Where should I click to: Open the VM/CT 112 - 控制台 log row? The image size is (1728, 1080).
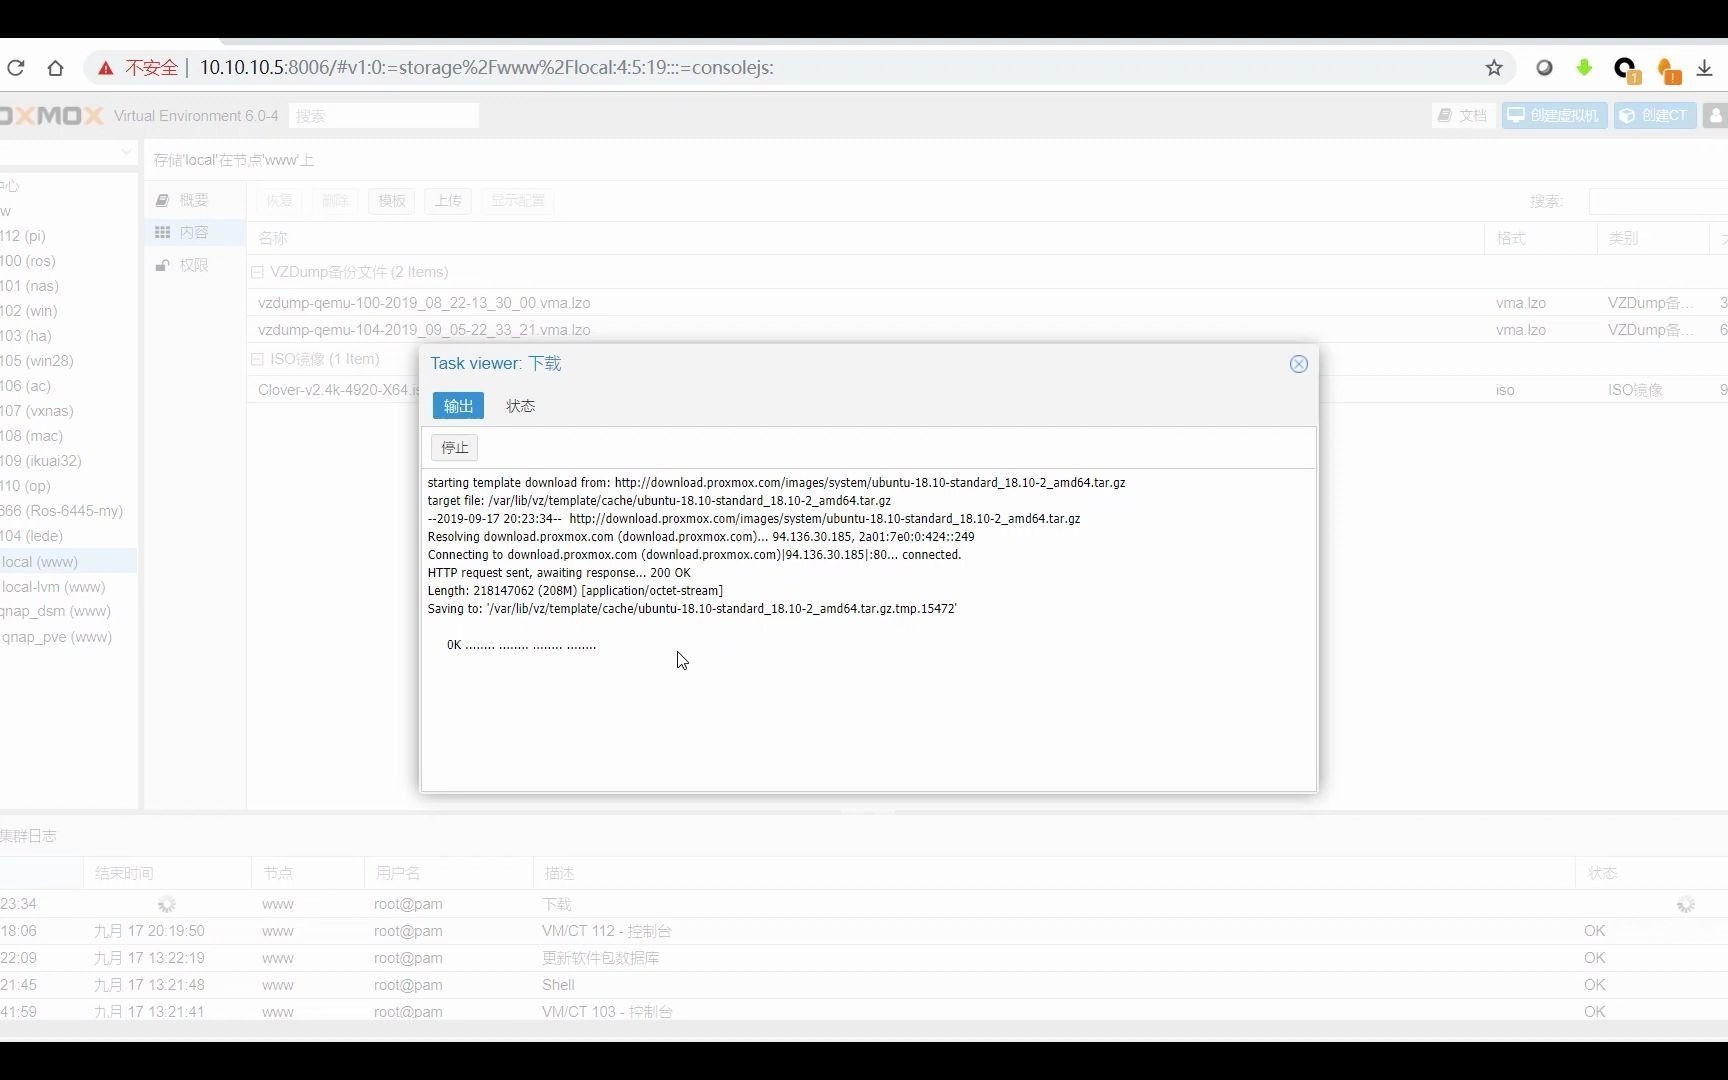[864, 931]
